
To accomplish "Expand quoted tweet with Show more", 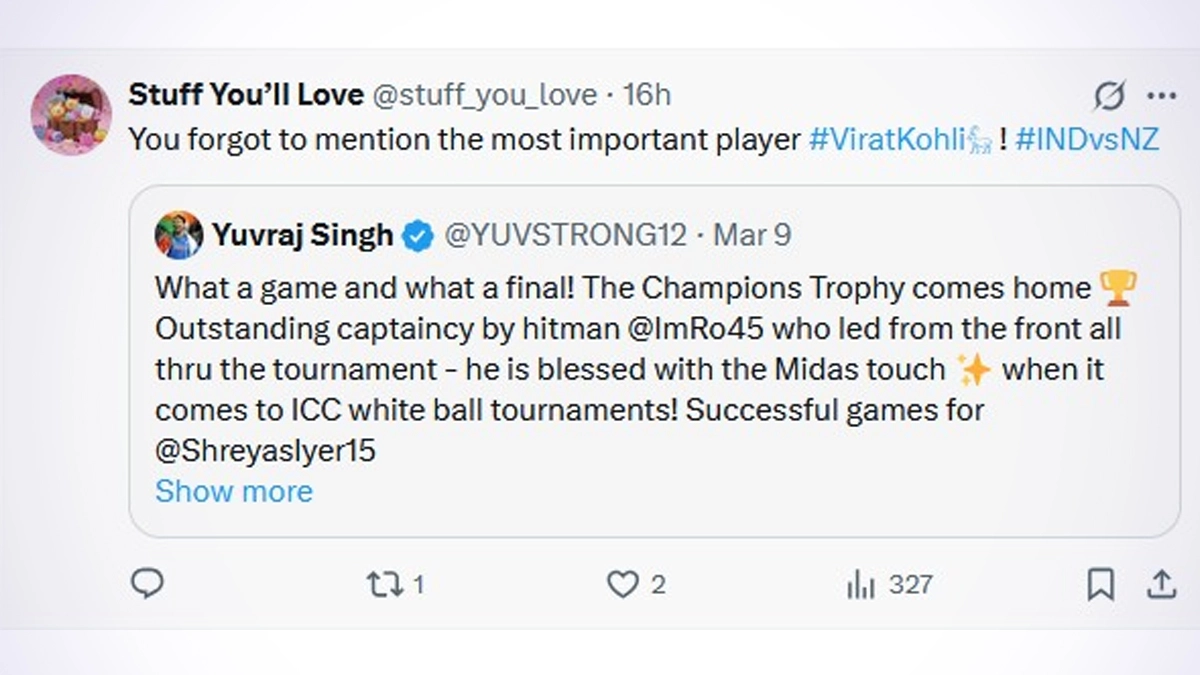I will point(234,491).
